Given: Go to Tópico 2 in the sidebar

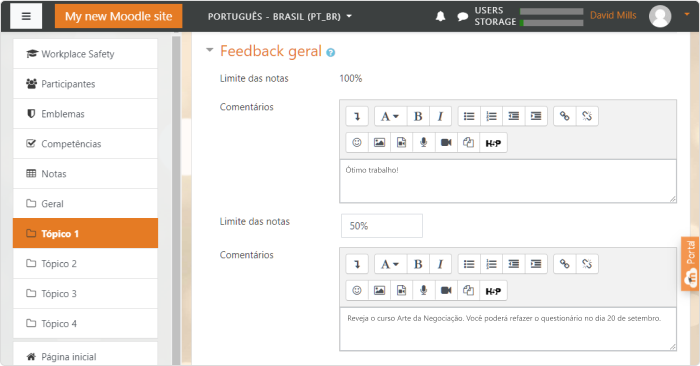Looking at the screenshot, I should (85, 263).
